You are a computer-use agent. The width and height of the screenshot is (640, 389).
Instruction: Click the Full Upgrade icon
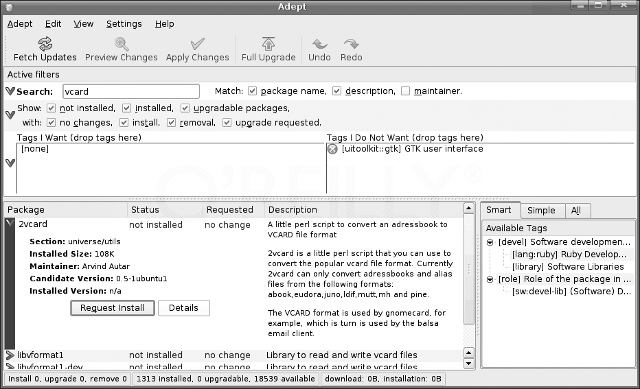268,44
